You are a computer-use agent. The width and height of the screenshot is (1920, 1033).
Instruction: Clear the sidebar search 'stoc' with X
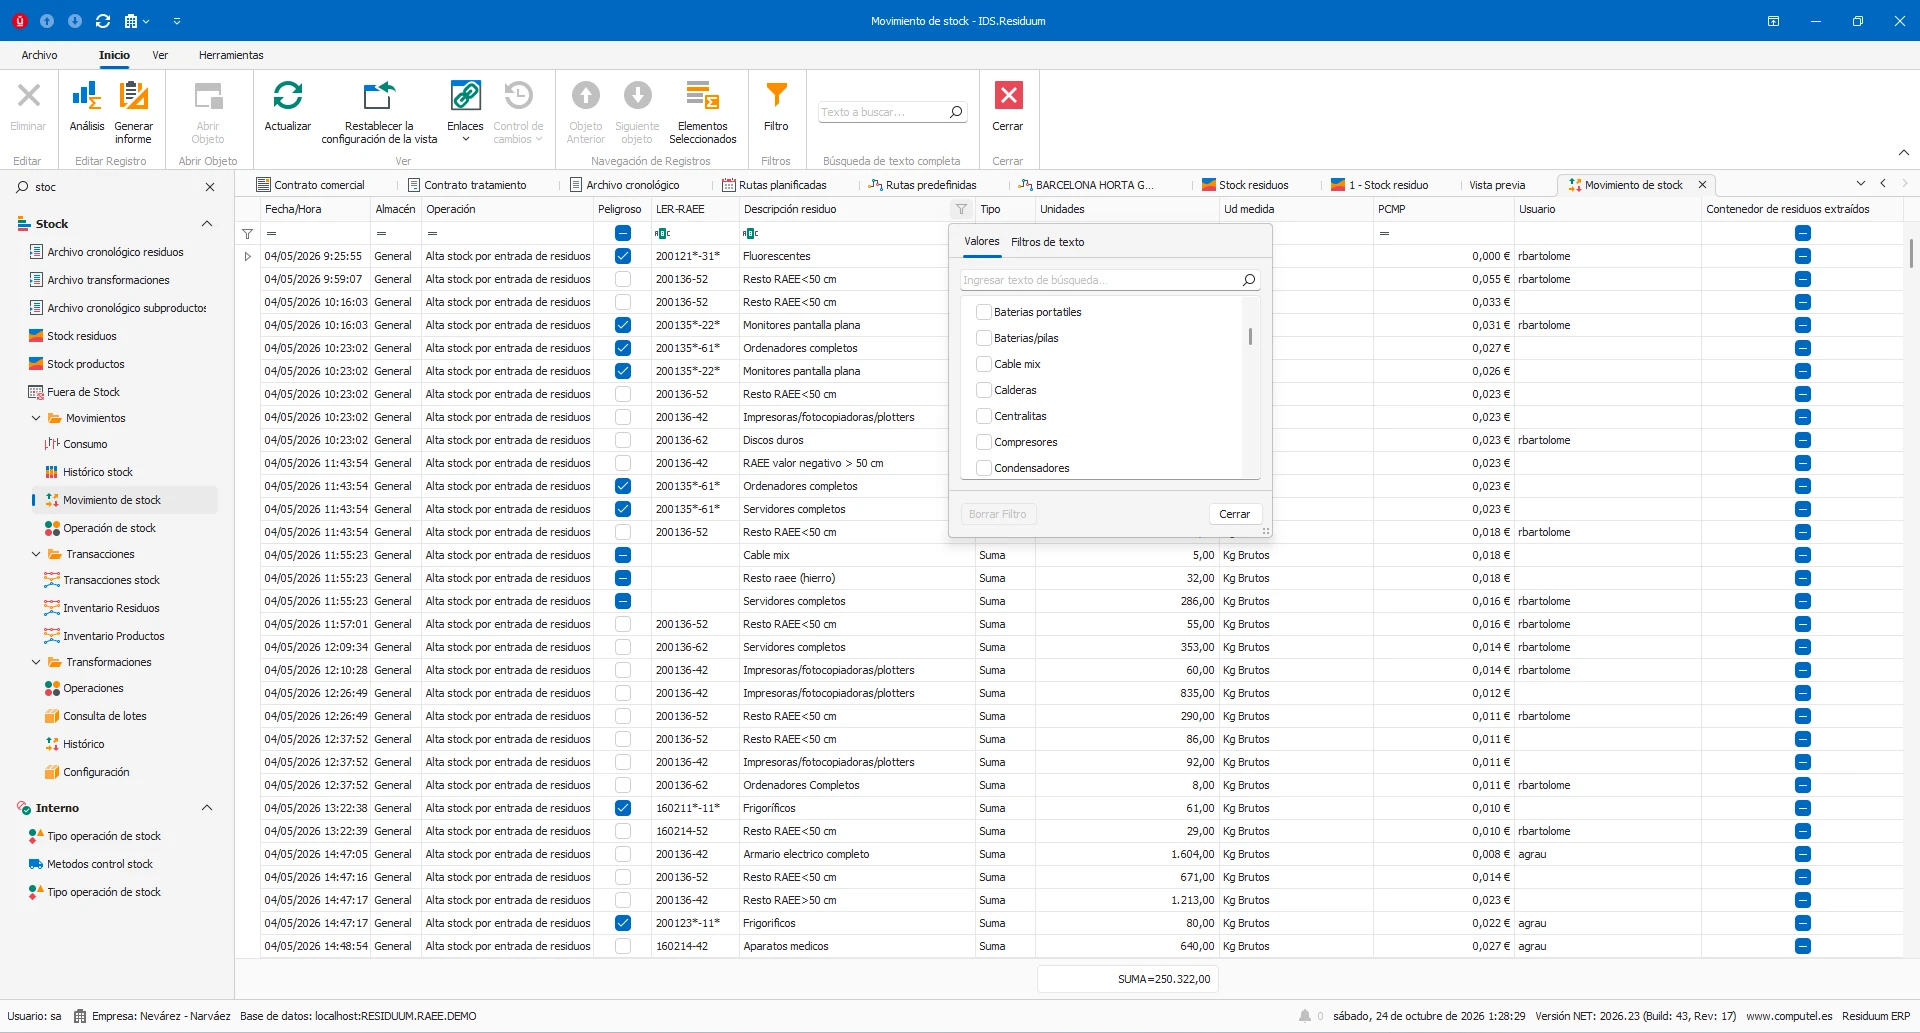coord(210,187)
